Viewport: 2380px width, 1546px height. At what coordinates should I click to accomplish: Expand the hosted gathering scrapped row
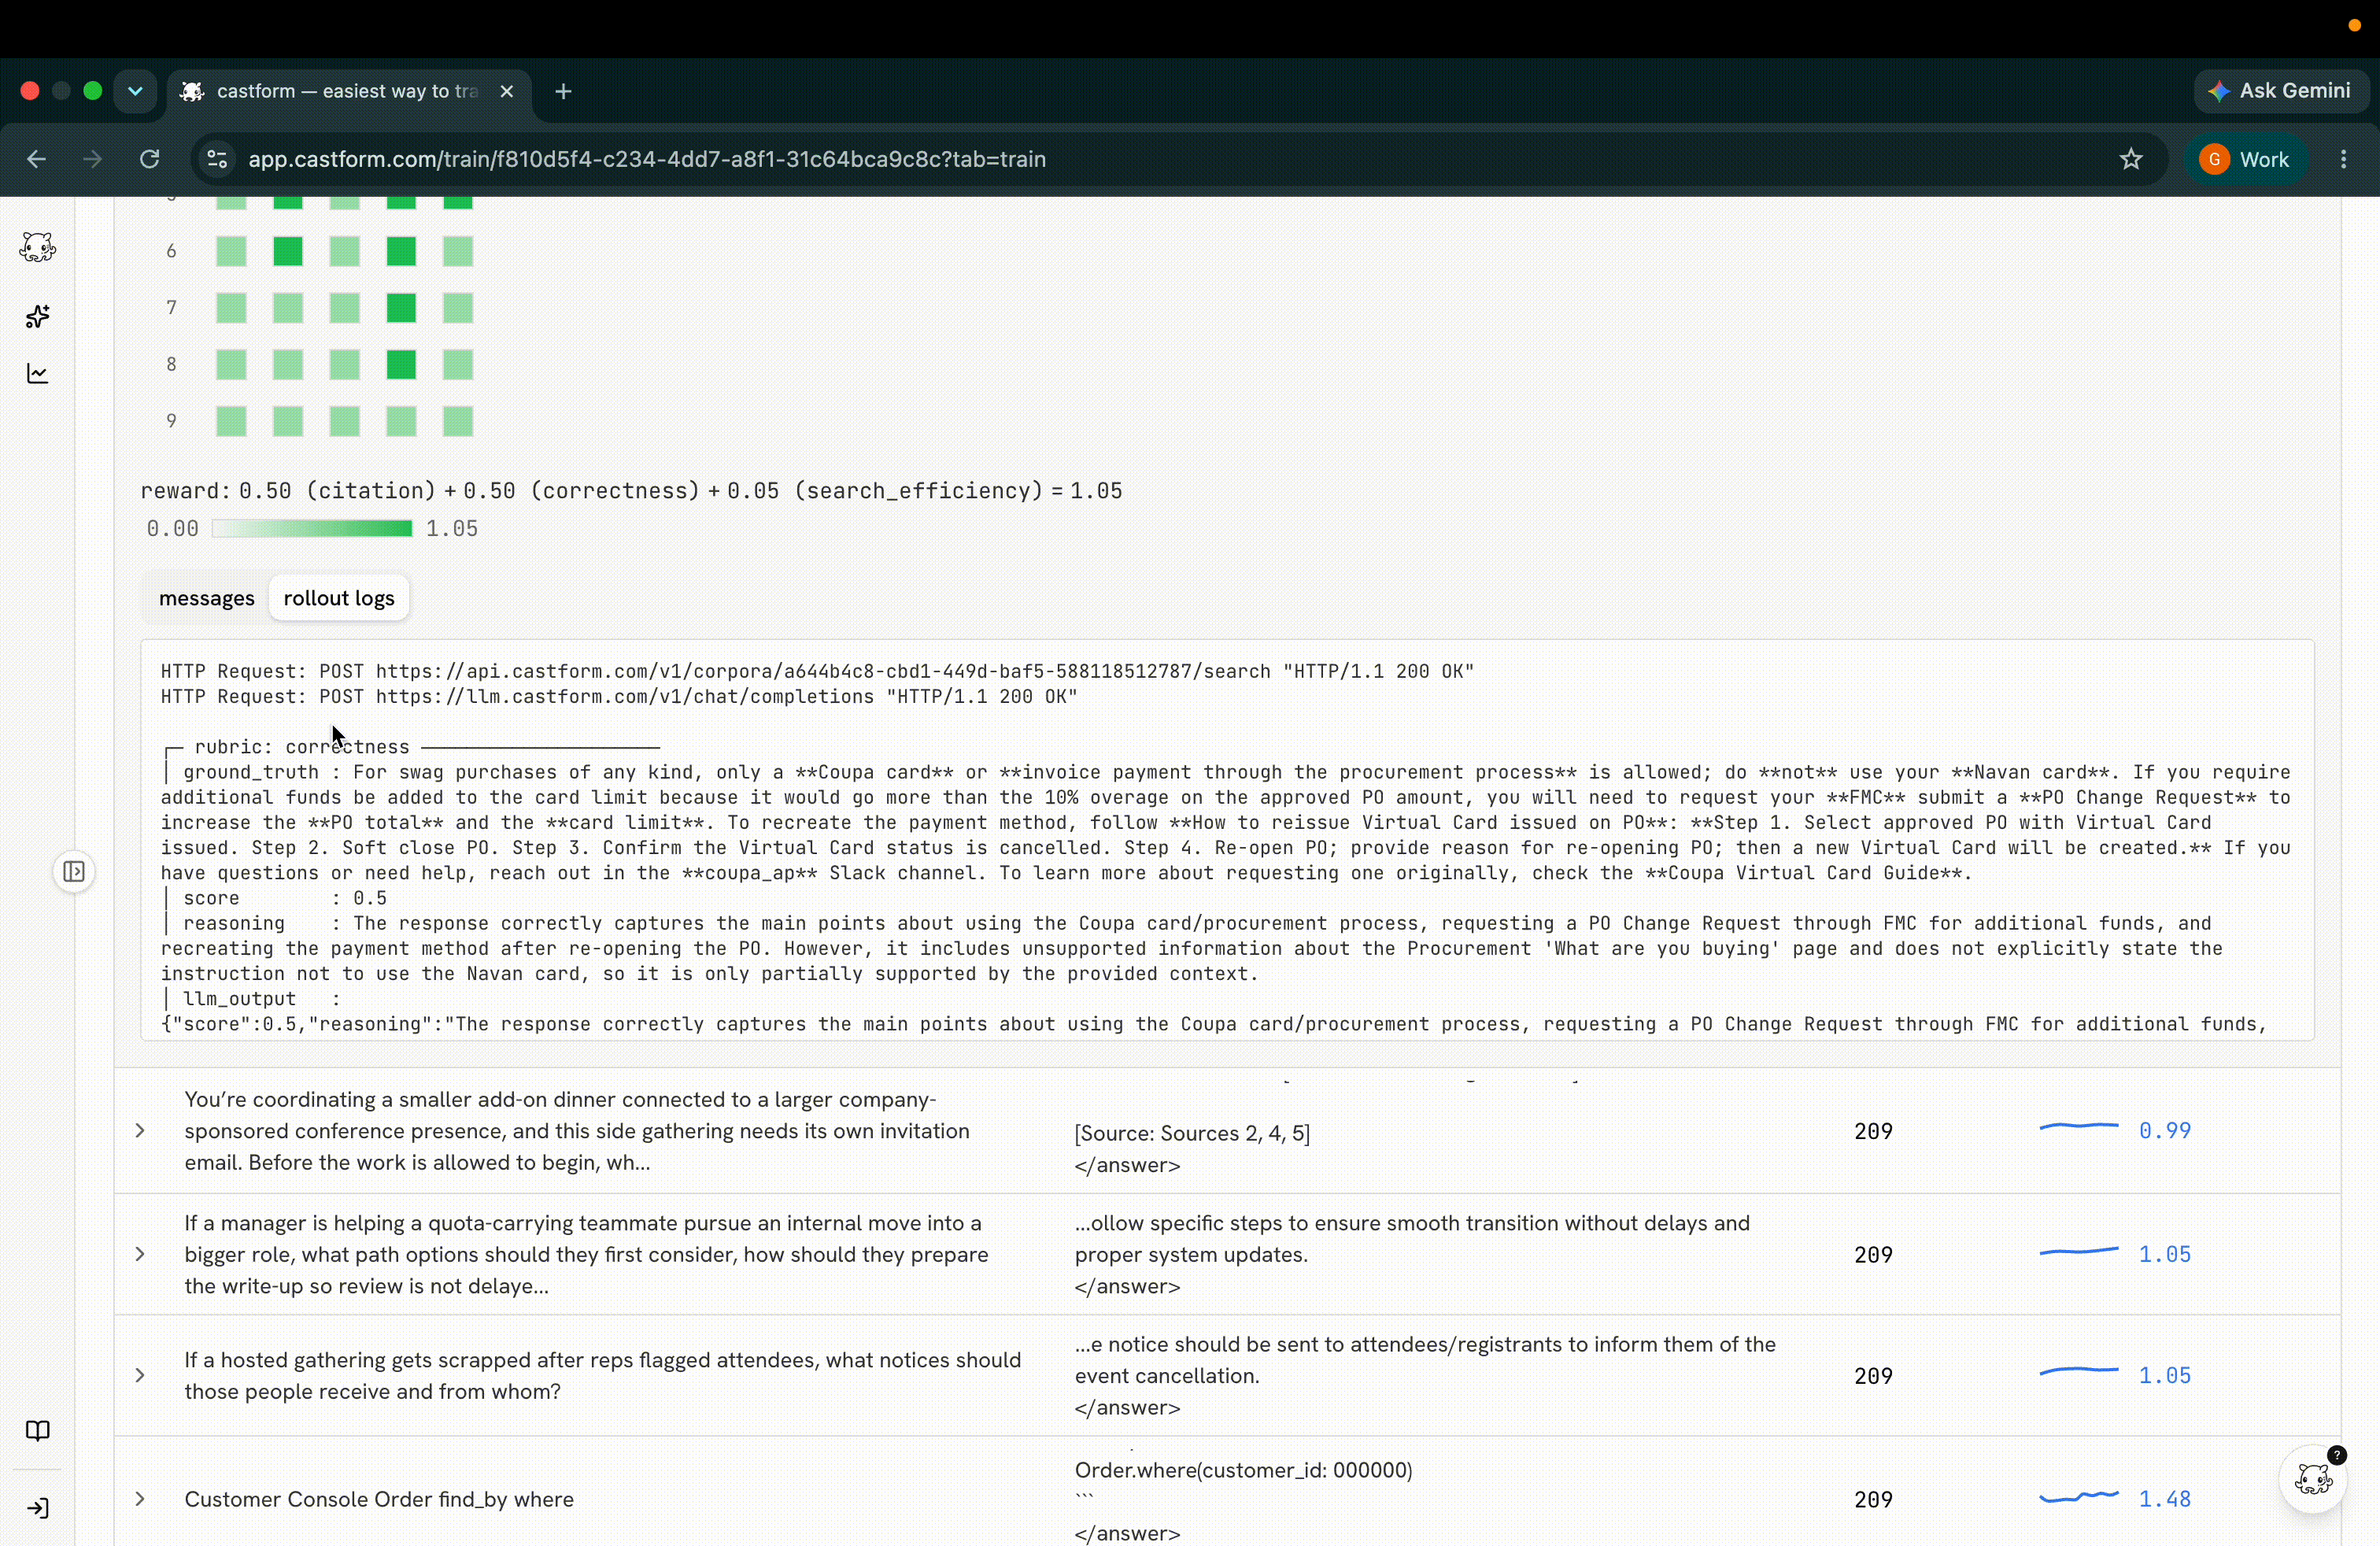pyautogui.click(x=140, y=1376)
